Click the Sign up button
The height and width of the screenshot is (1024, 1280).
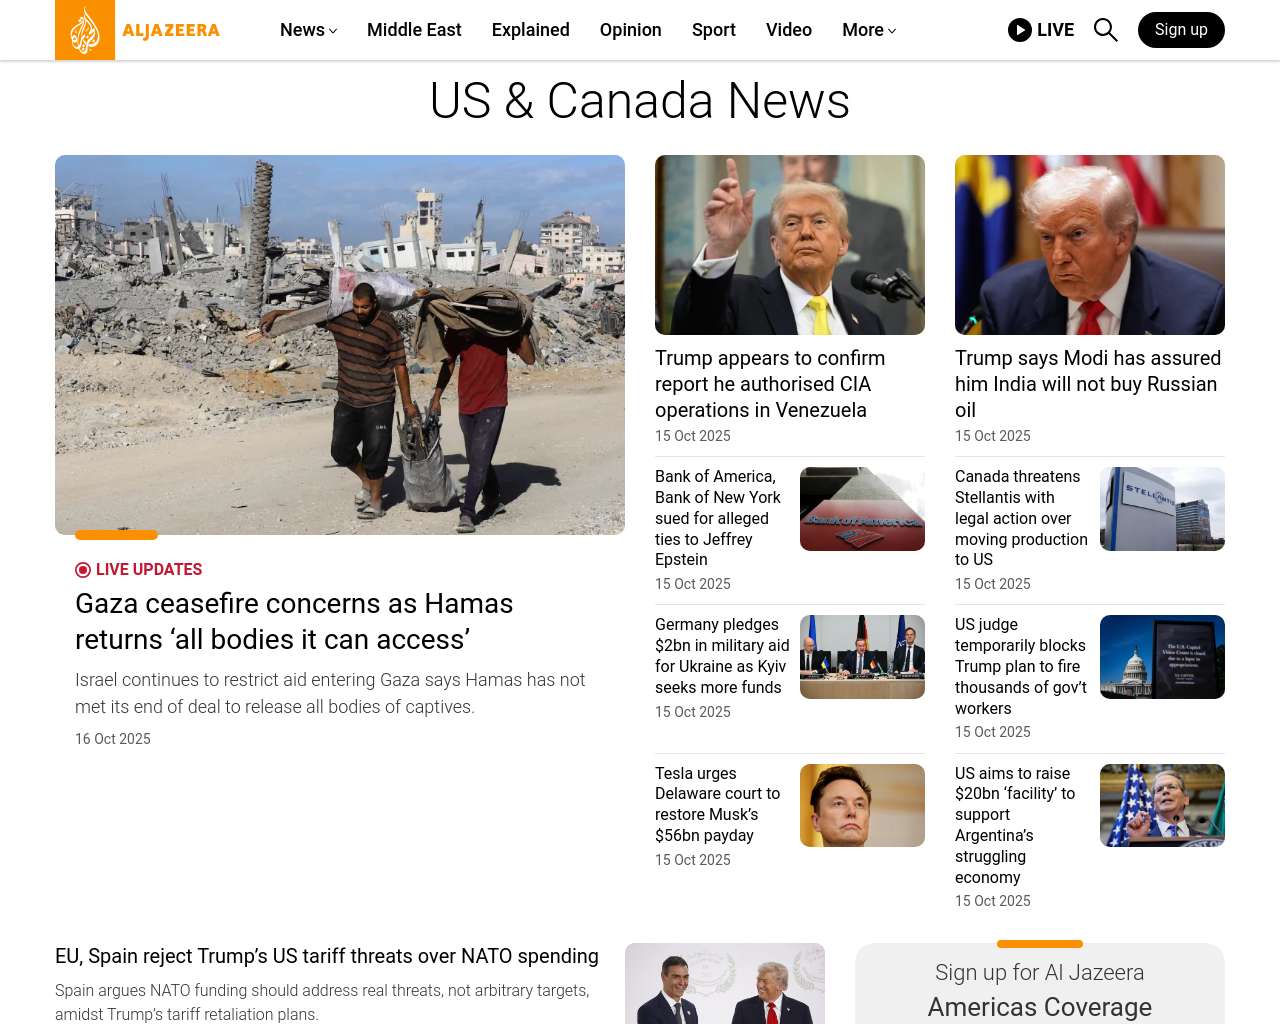tap(1181, 30)
